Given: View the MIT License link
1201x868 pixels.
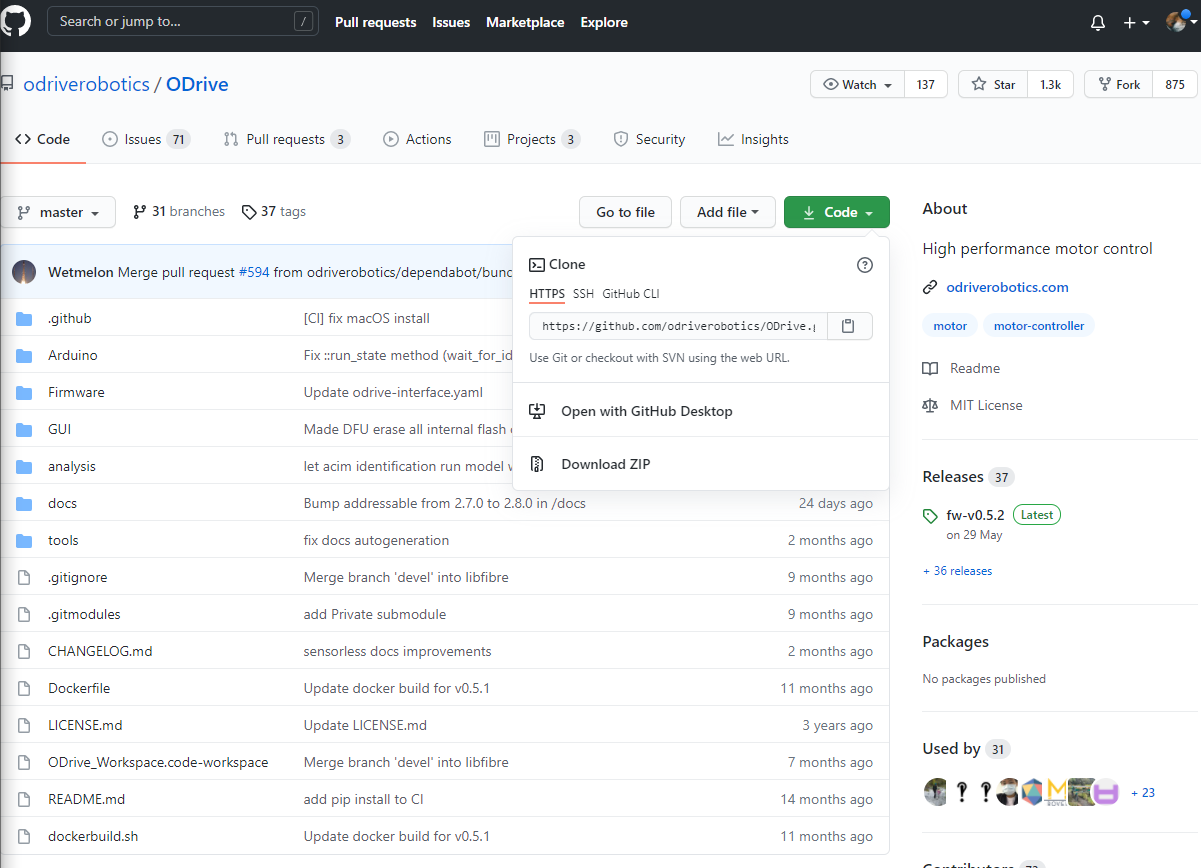Looking at the screenshot, I should (973, 405).
